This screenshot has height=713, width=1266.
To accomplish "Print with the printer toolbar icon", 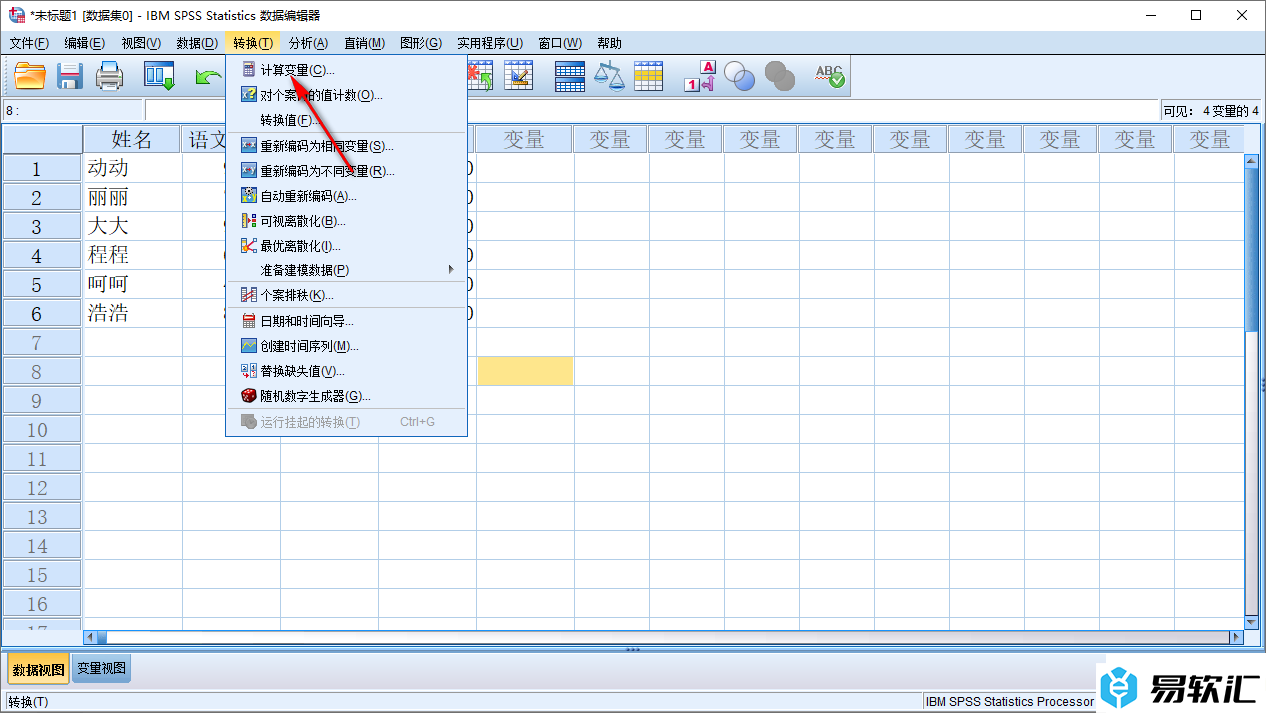I will click(x=110, y=76).
